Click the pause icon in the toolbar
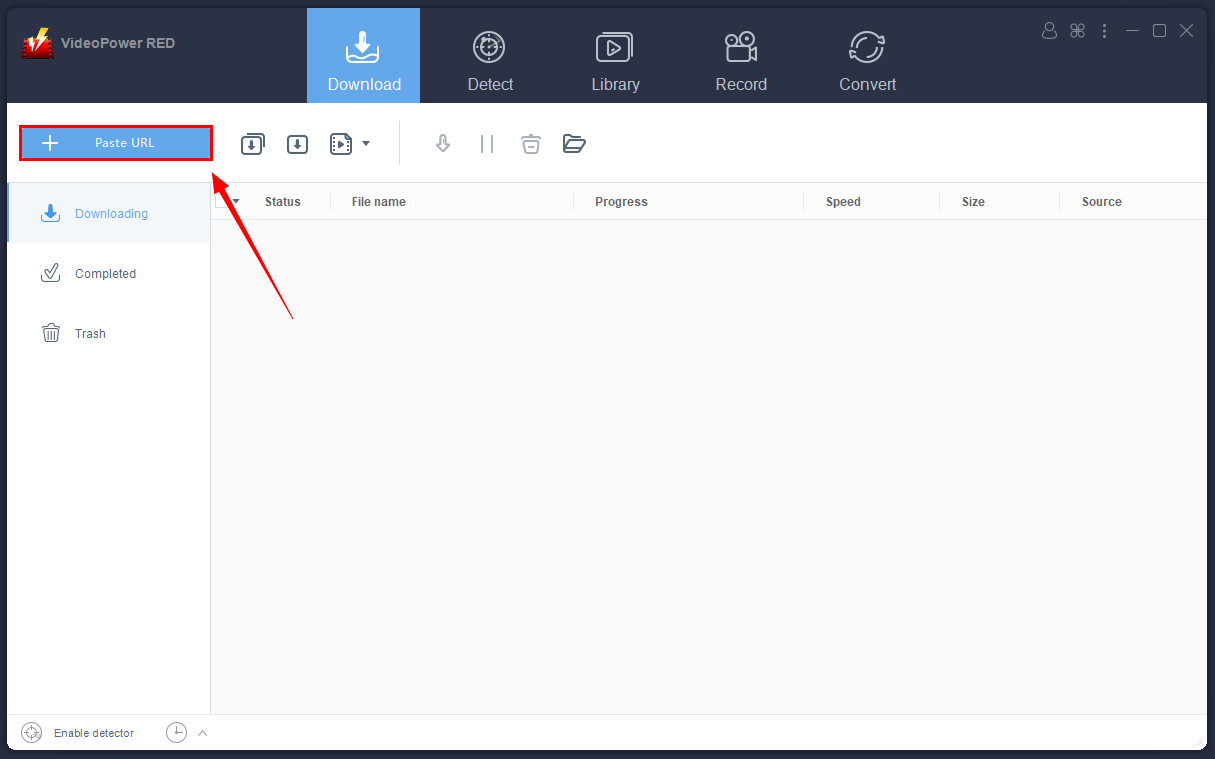Screen dimensions: 1215x759 (487, 144)
